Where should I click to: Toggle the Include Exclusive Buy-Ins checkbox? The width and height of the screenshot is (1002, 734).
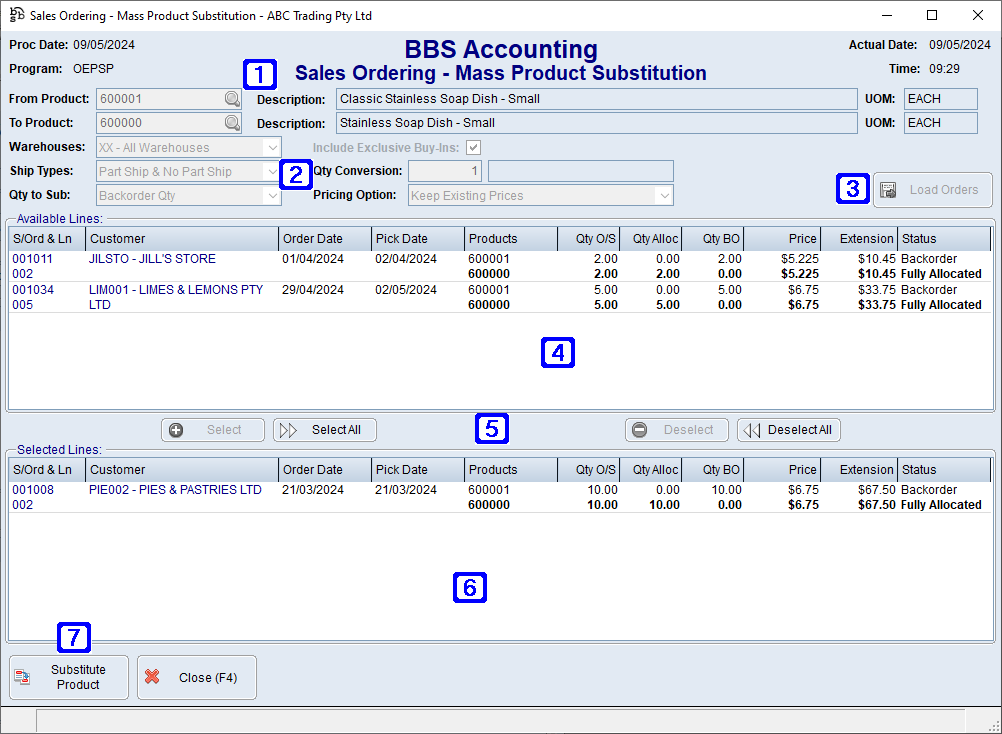(473, 146)
